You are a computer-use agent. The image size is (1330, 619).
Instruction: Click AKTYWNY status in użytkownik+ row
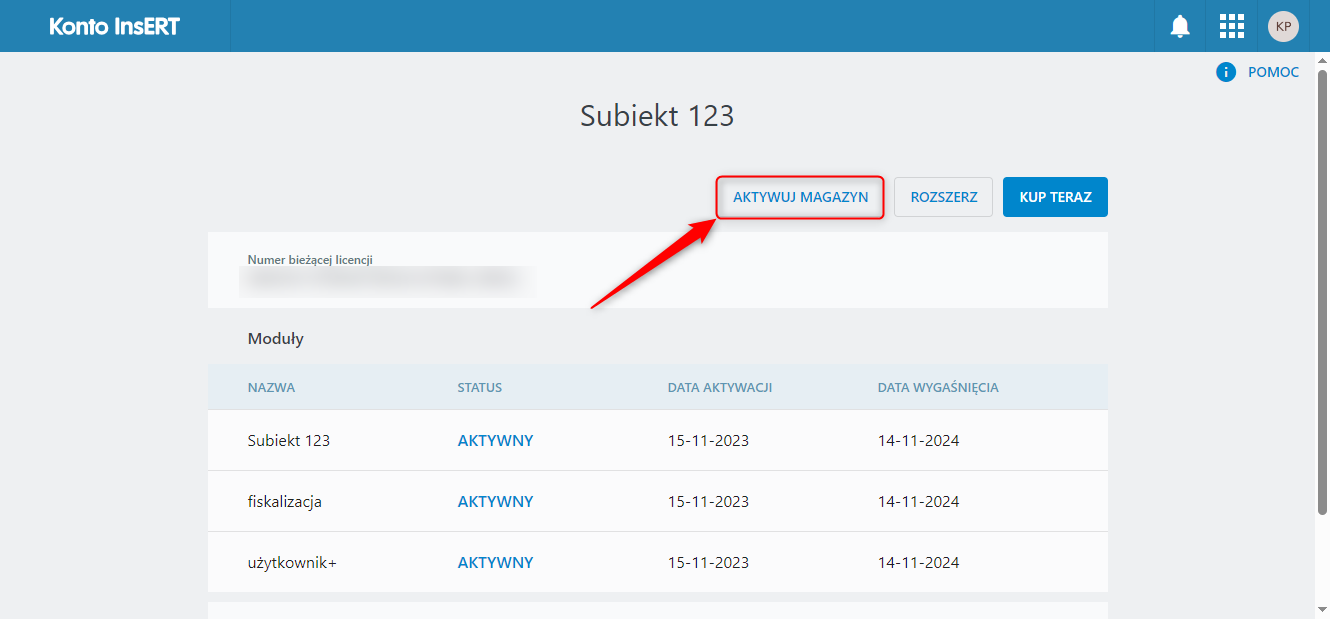click(x=496, y=563)
